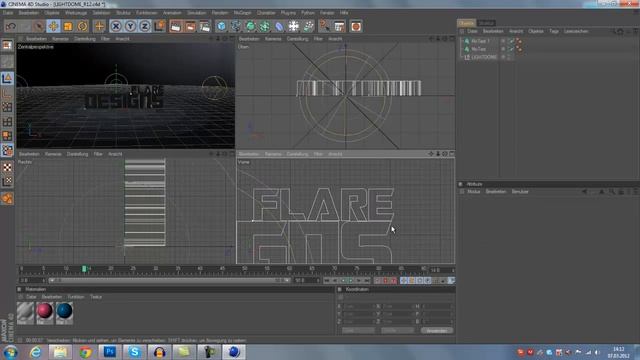Open the spline objects icon
Viewport: 640px width, 360px height.
click(x=236, y=26)
